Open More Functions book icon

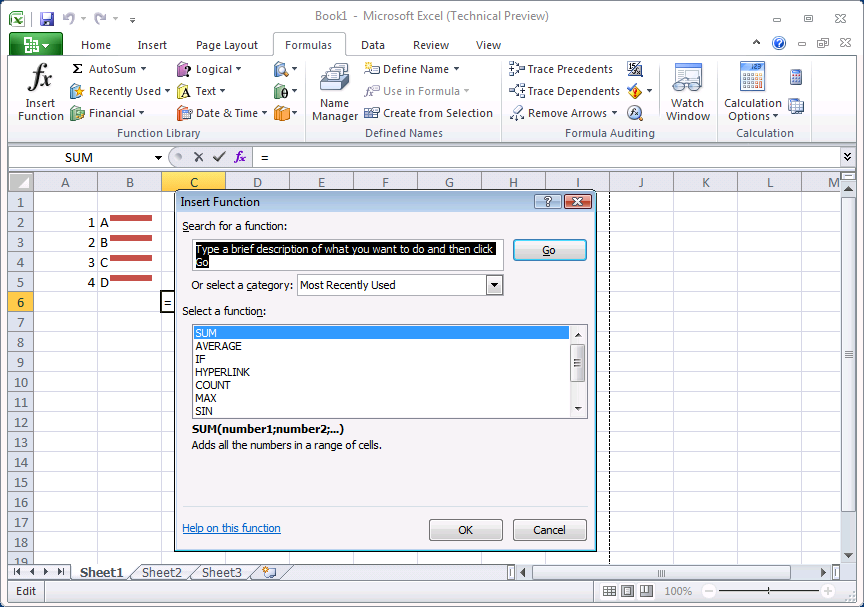point(285,113)
